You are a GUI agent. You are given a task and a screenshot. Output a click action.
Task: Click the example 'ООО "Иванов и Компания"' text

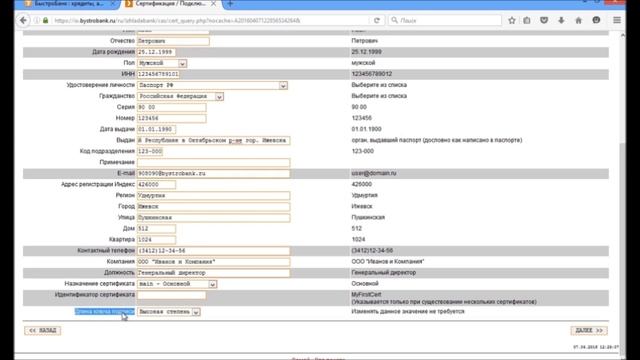(388, 261)
